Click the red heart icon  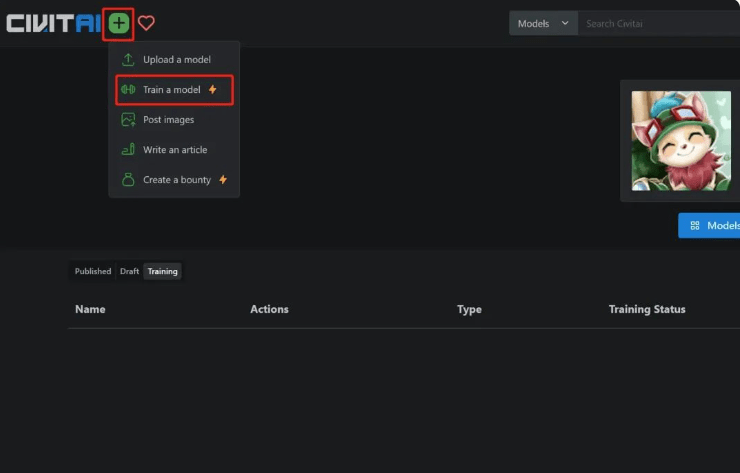[146, 23]
